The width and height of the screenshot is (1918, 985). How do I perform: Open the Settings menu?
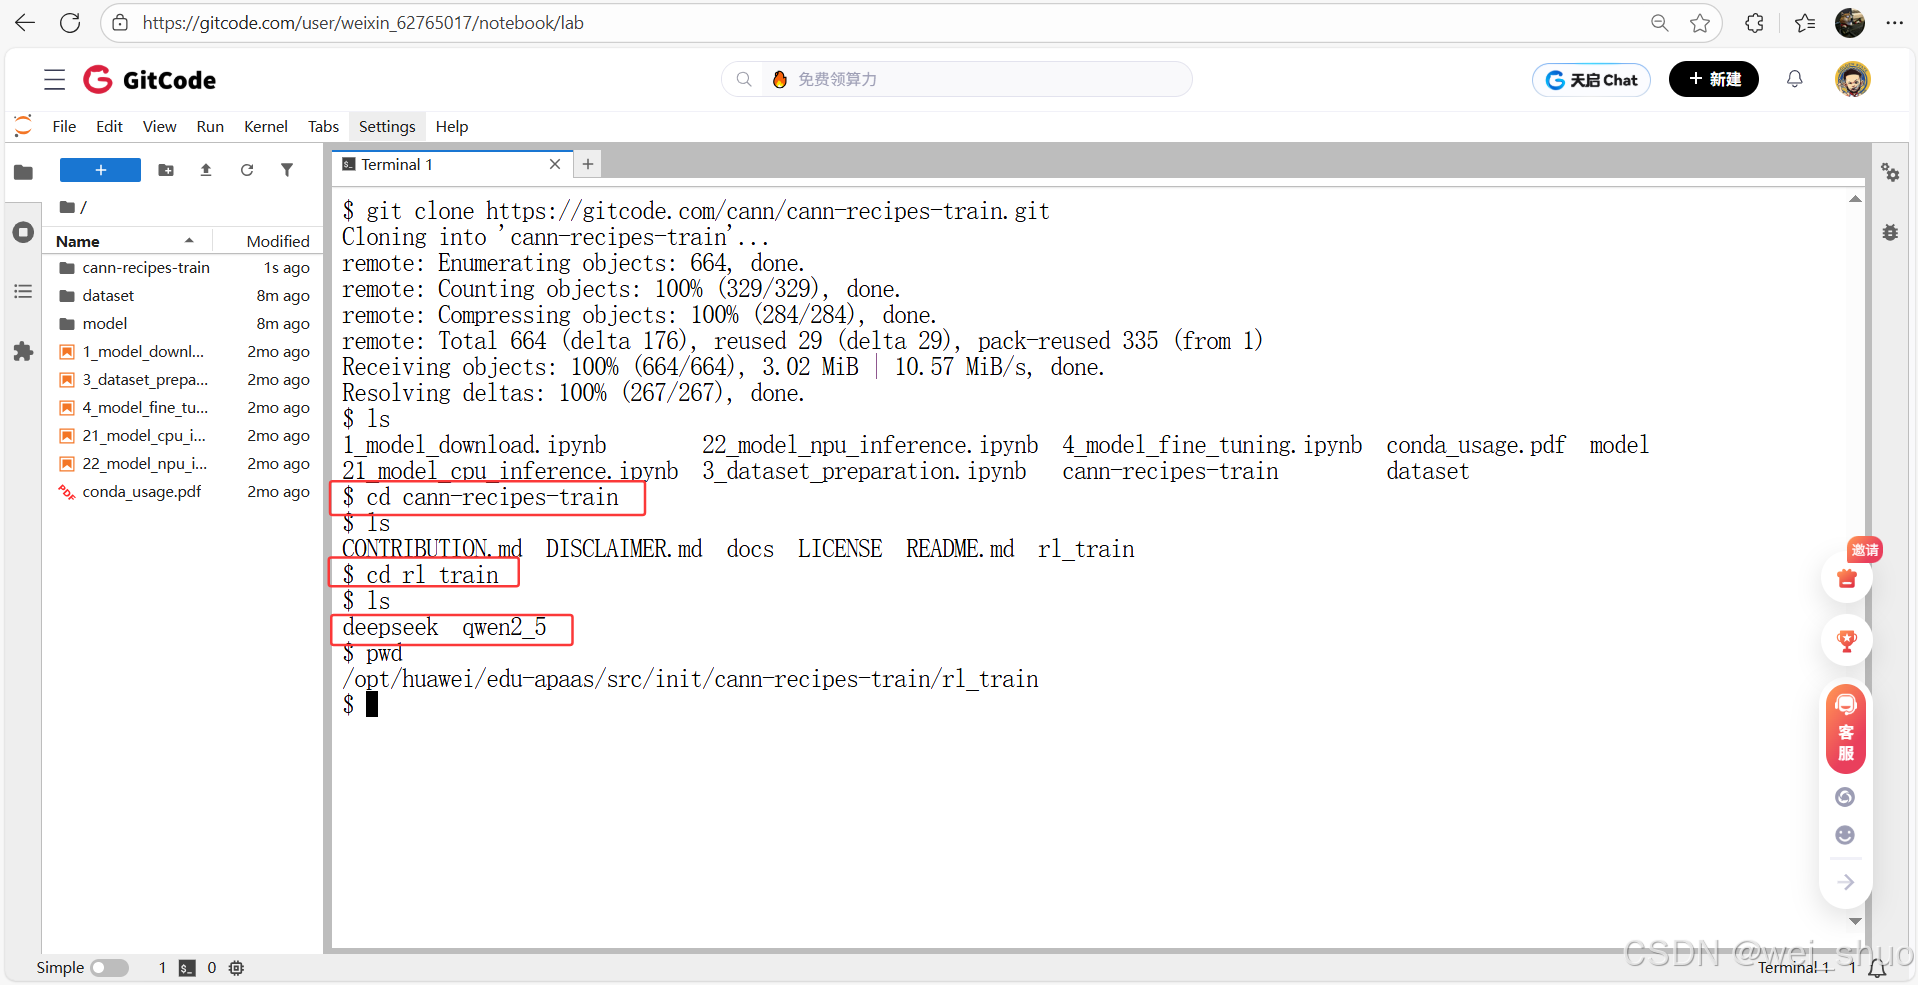coord(387,127)
